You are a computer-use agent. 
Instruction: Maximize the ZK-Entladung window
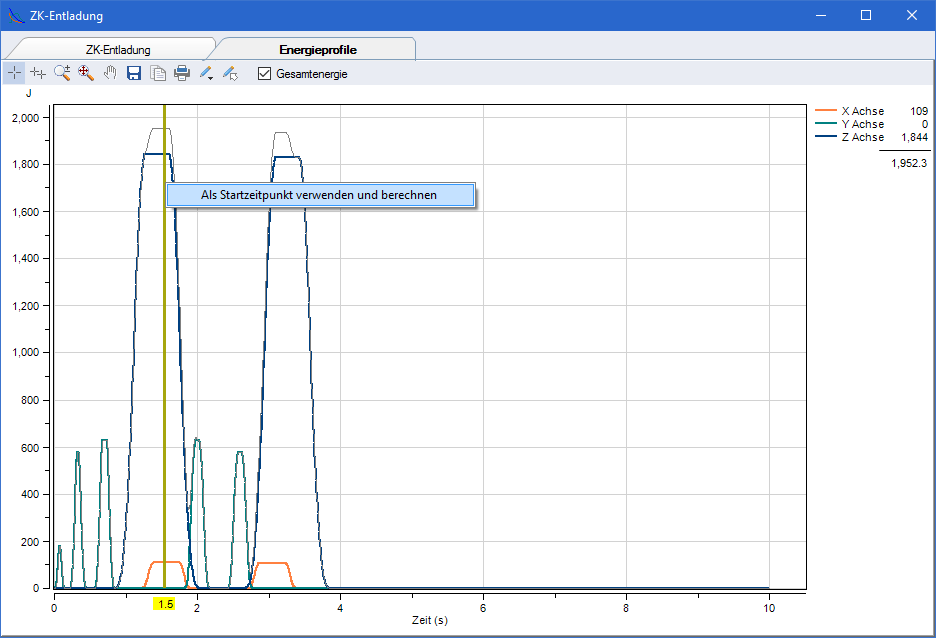pyautogui.click(x=866, y=15)
